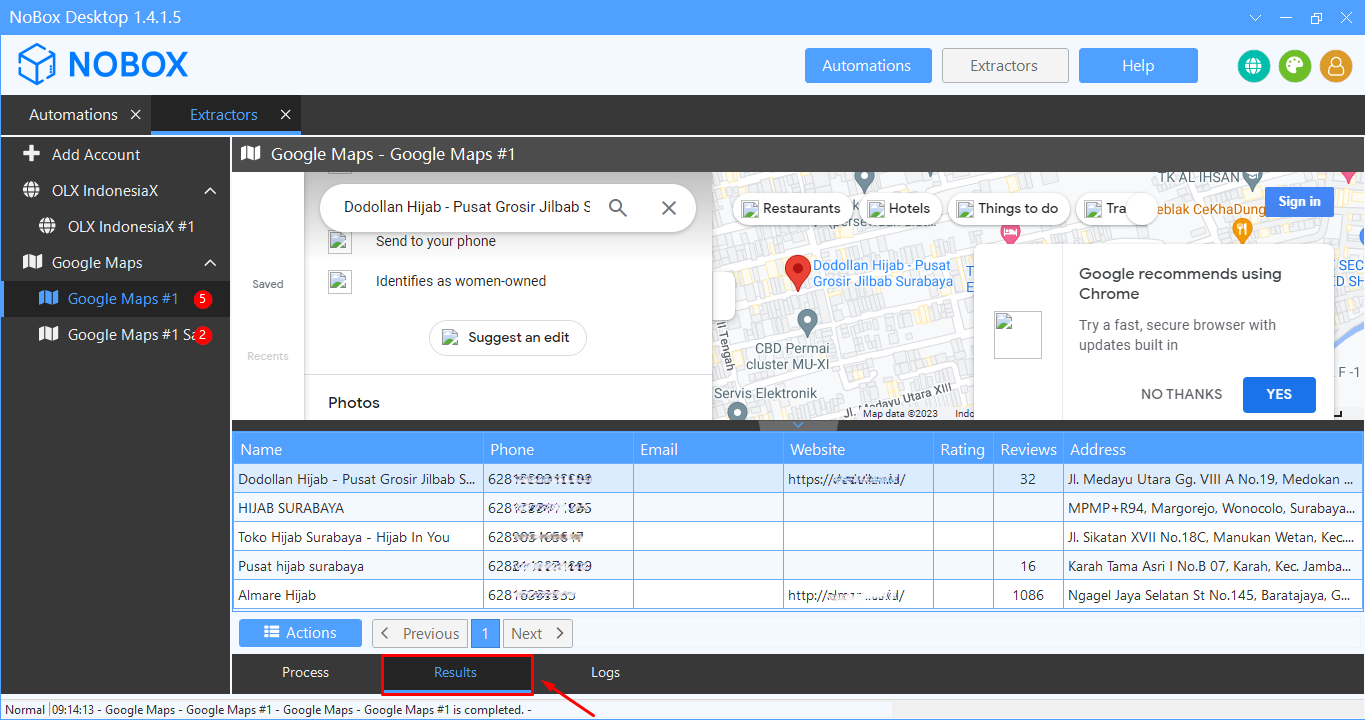1365x720 pixels.
Task: Click the Next page button
Action: click(538, 633)
